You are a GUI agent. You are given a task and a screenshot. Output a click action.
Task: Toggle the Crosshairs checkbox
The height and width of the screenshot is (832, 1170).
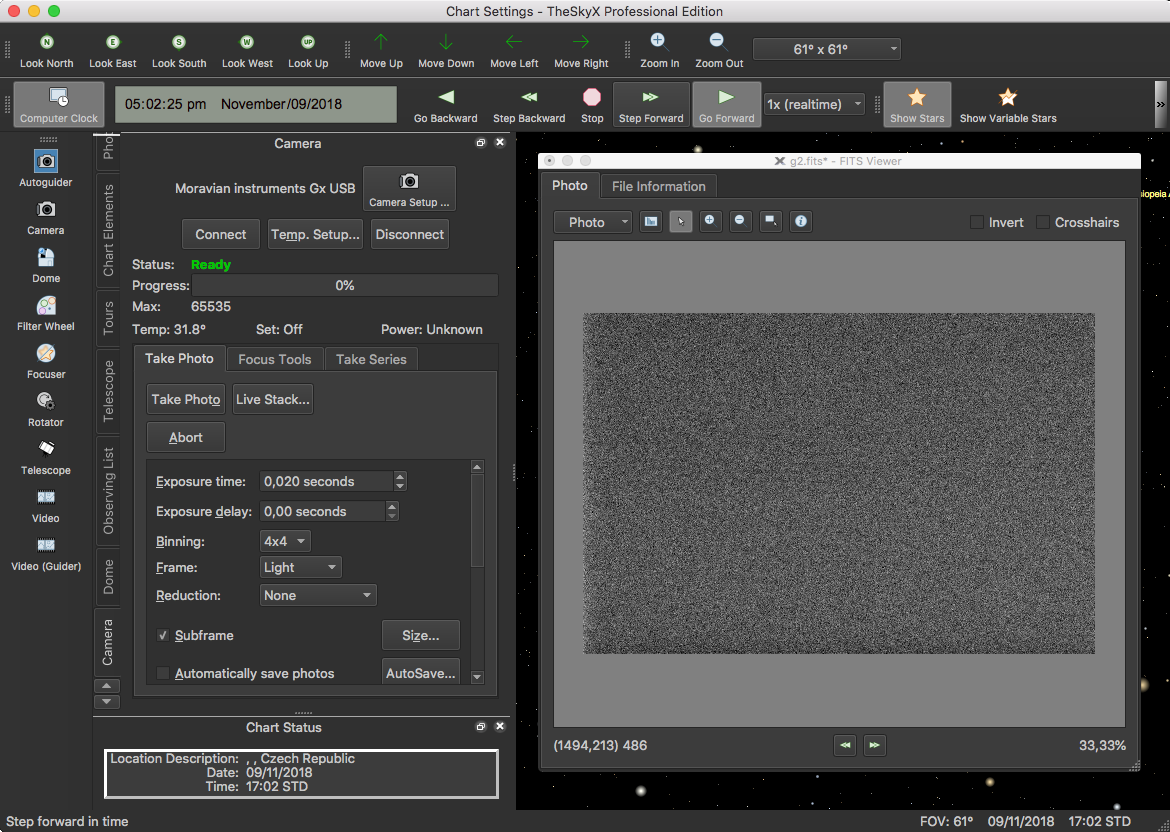pos(1043,223)
